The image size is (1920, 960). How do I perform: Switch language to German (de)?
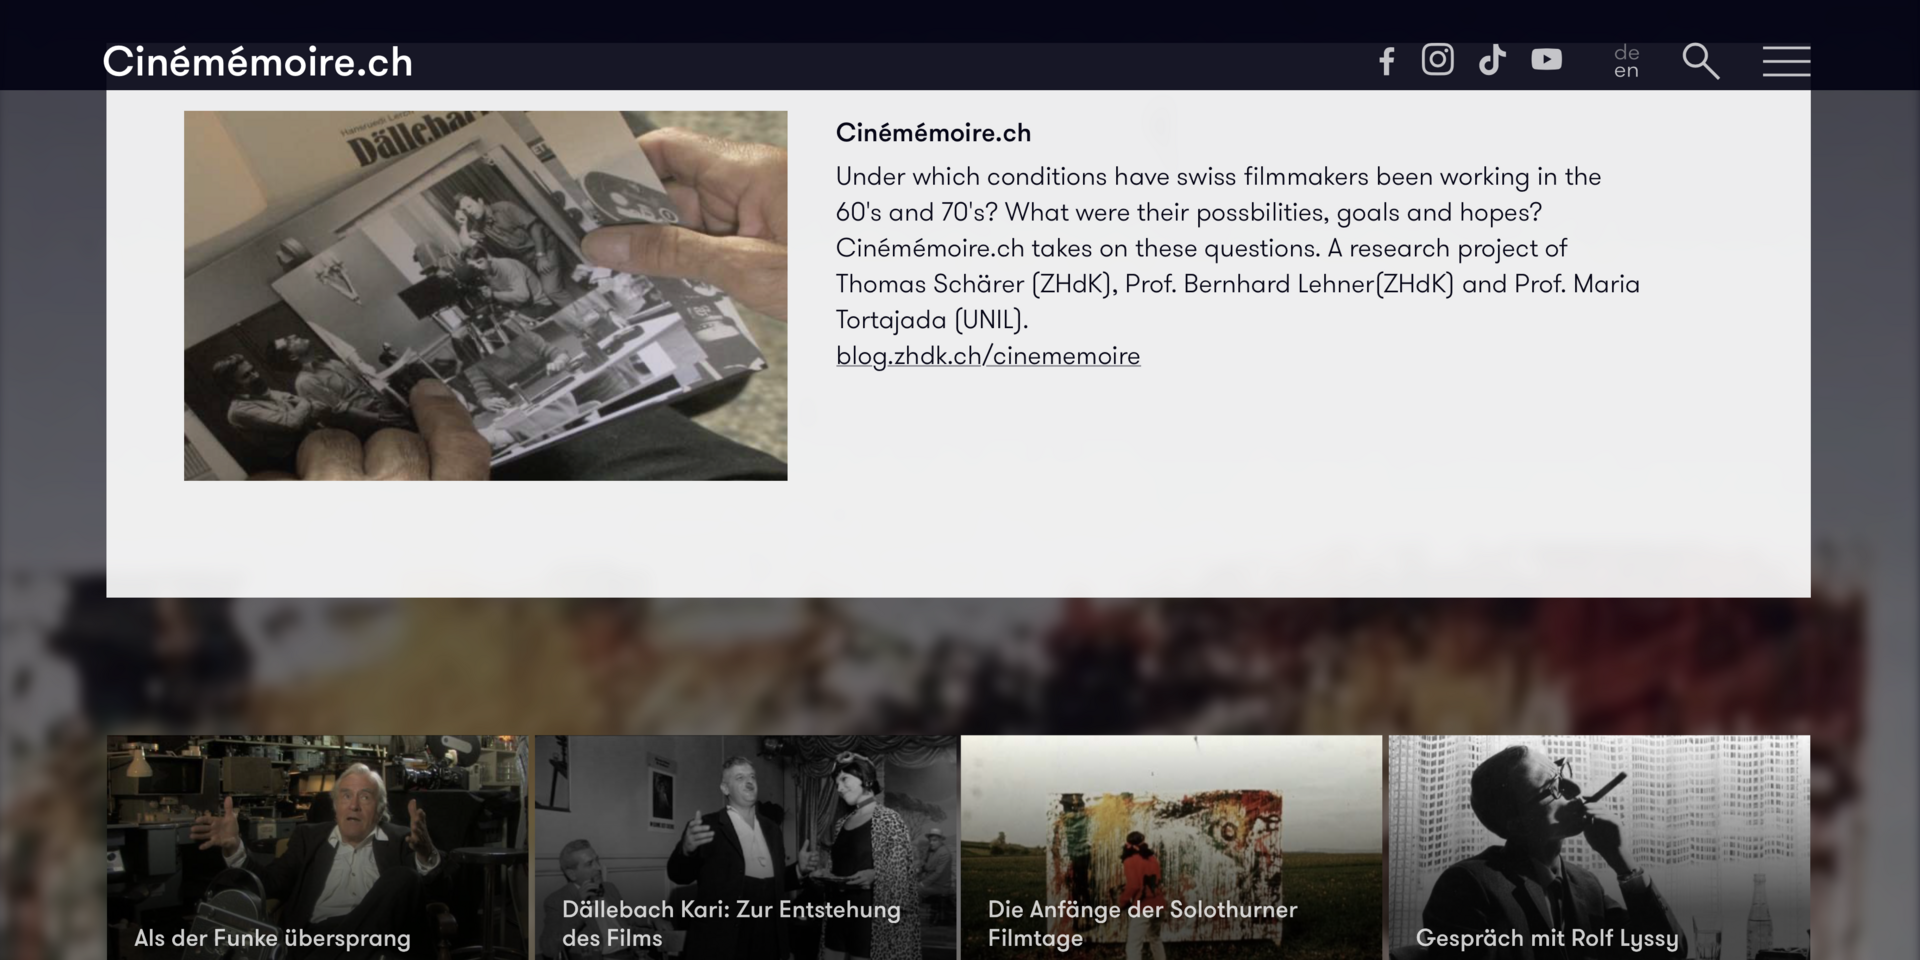tap(1626, 52)
